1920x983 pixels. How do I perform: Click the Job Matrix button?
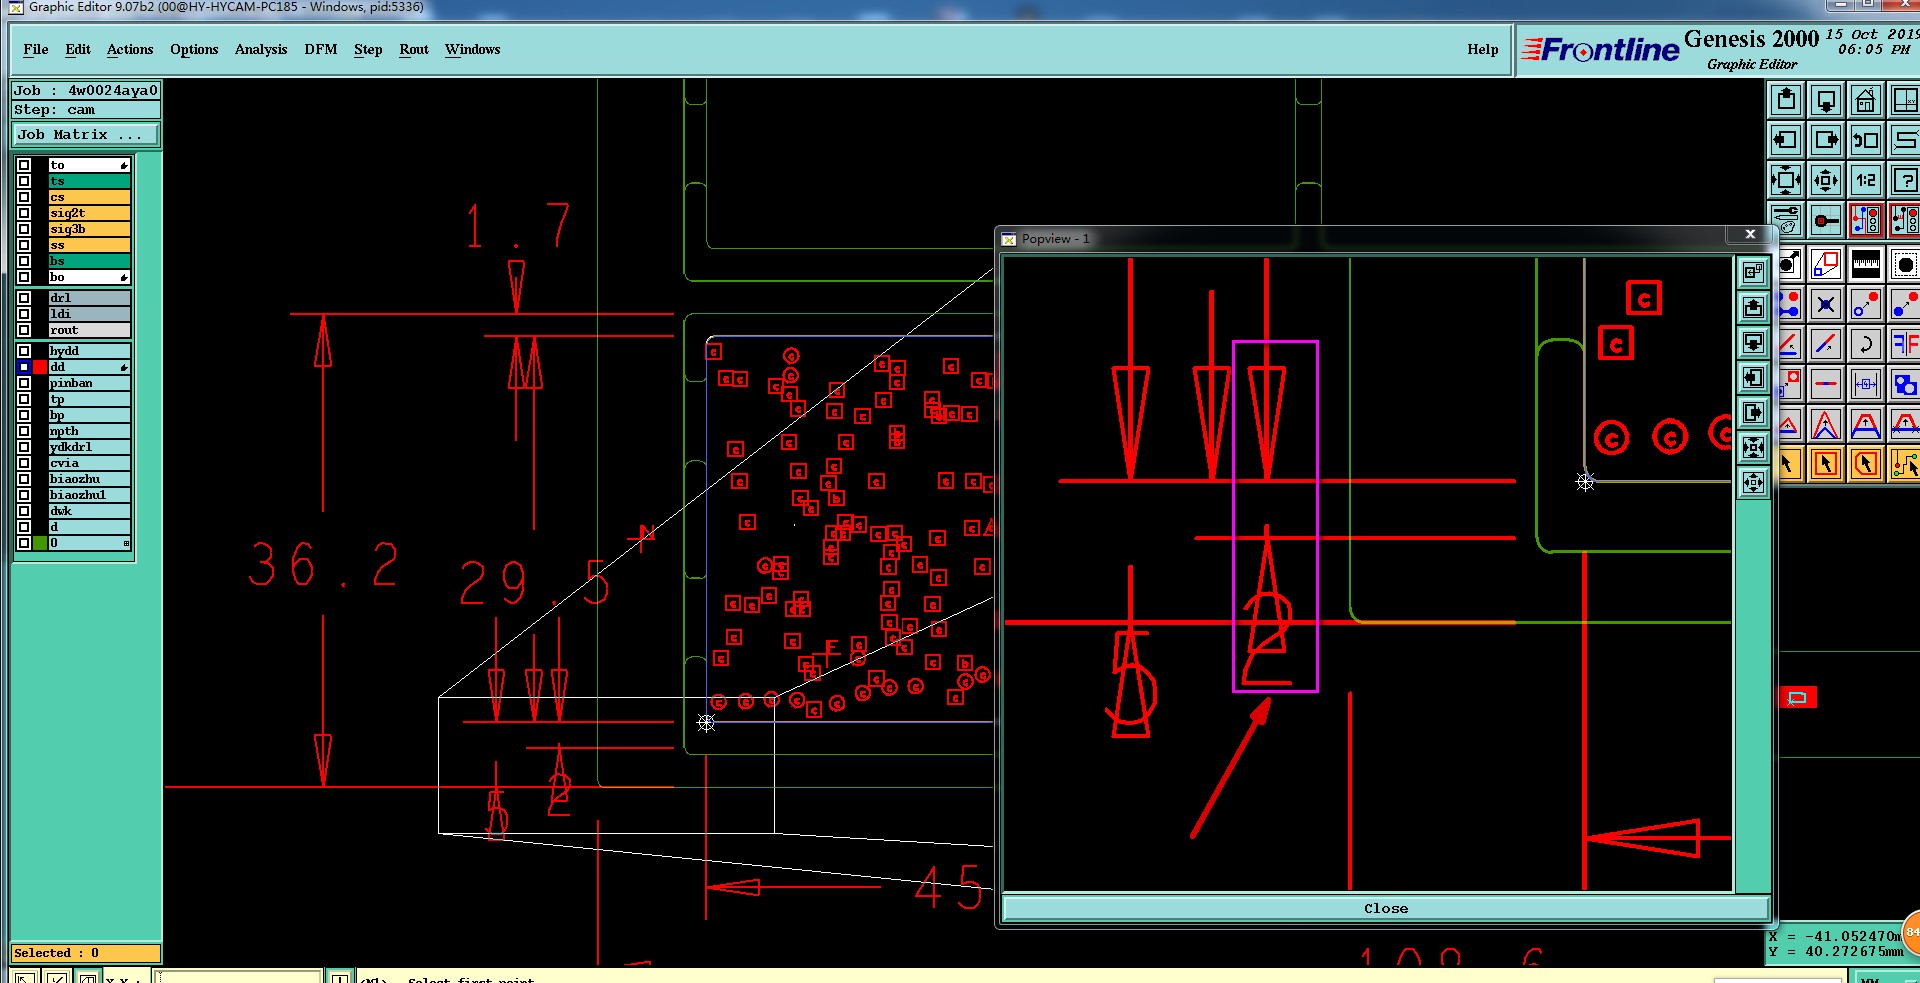click(86, 135)
